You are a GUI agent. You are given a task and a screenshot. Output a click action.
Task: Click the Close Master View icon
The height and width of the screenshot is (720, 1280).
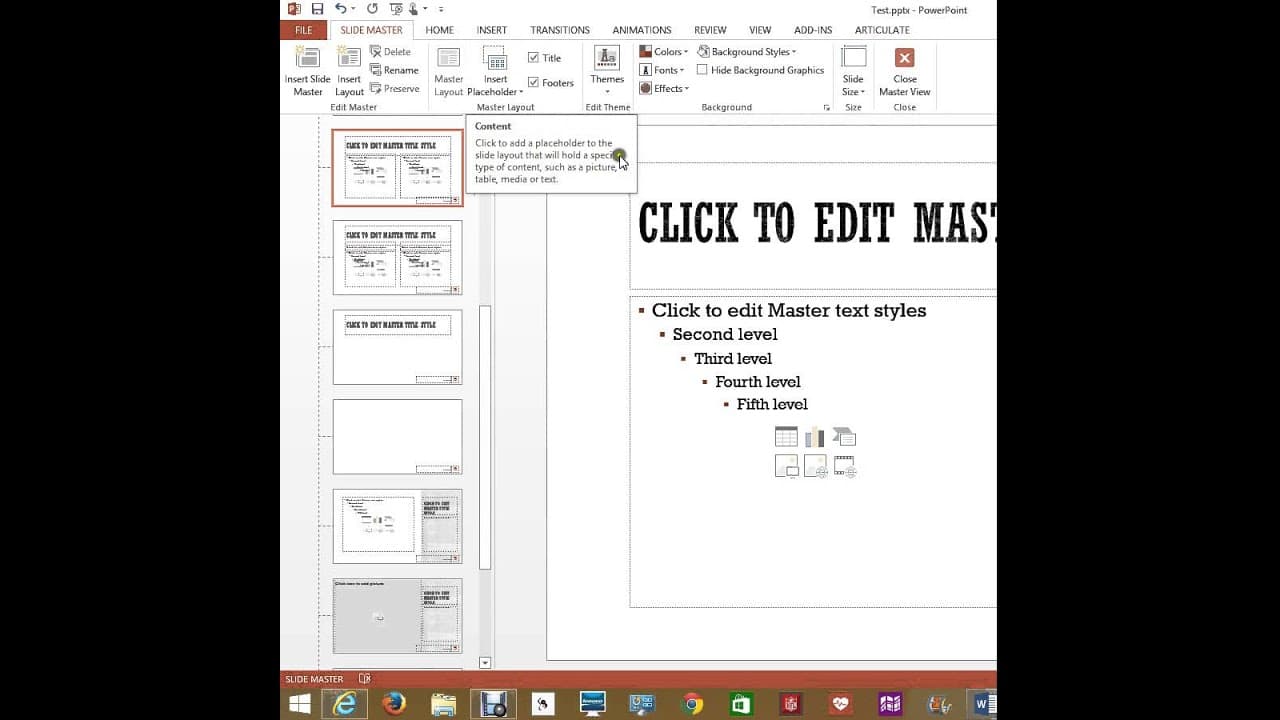pyautogui.click(x=904, y=58)
